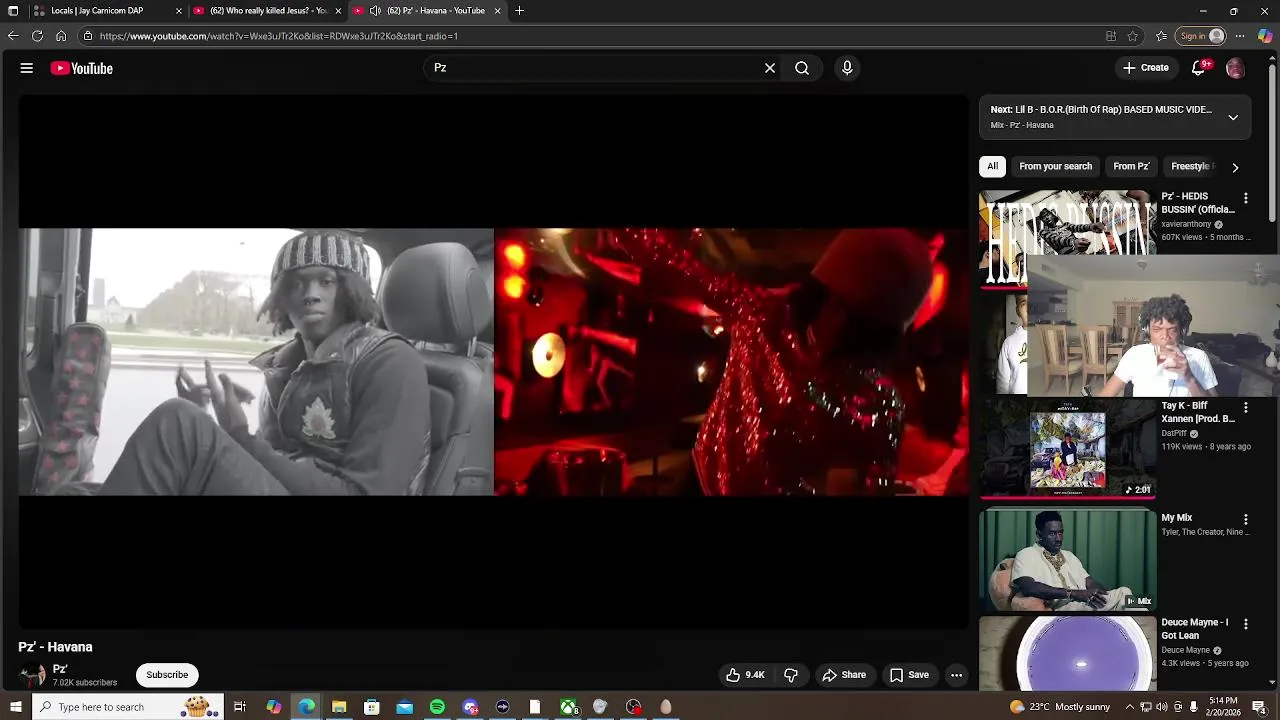The image size is (1280, 720).
Task: Open the Windows Start menu
Action: (x=15, y=707)
